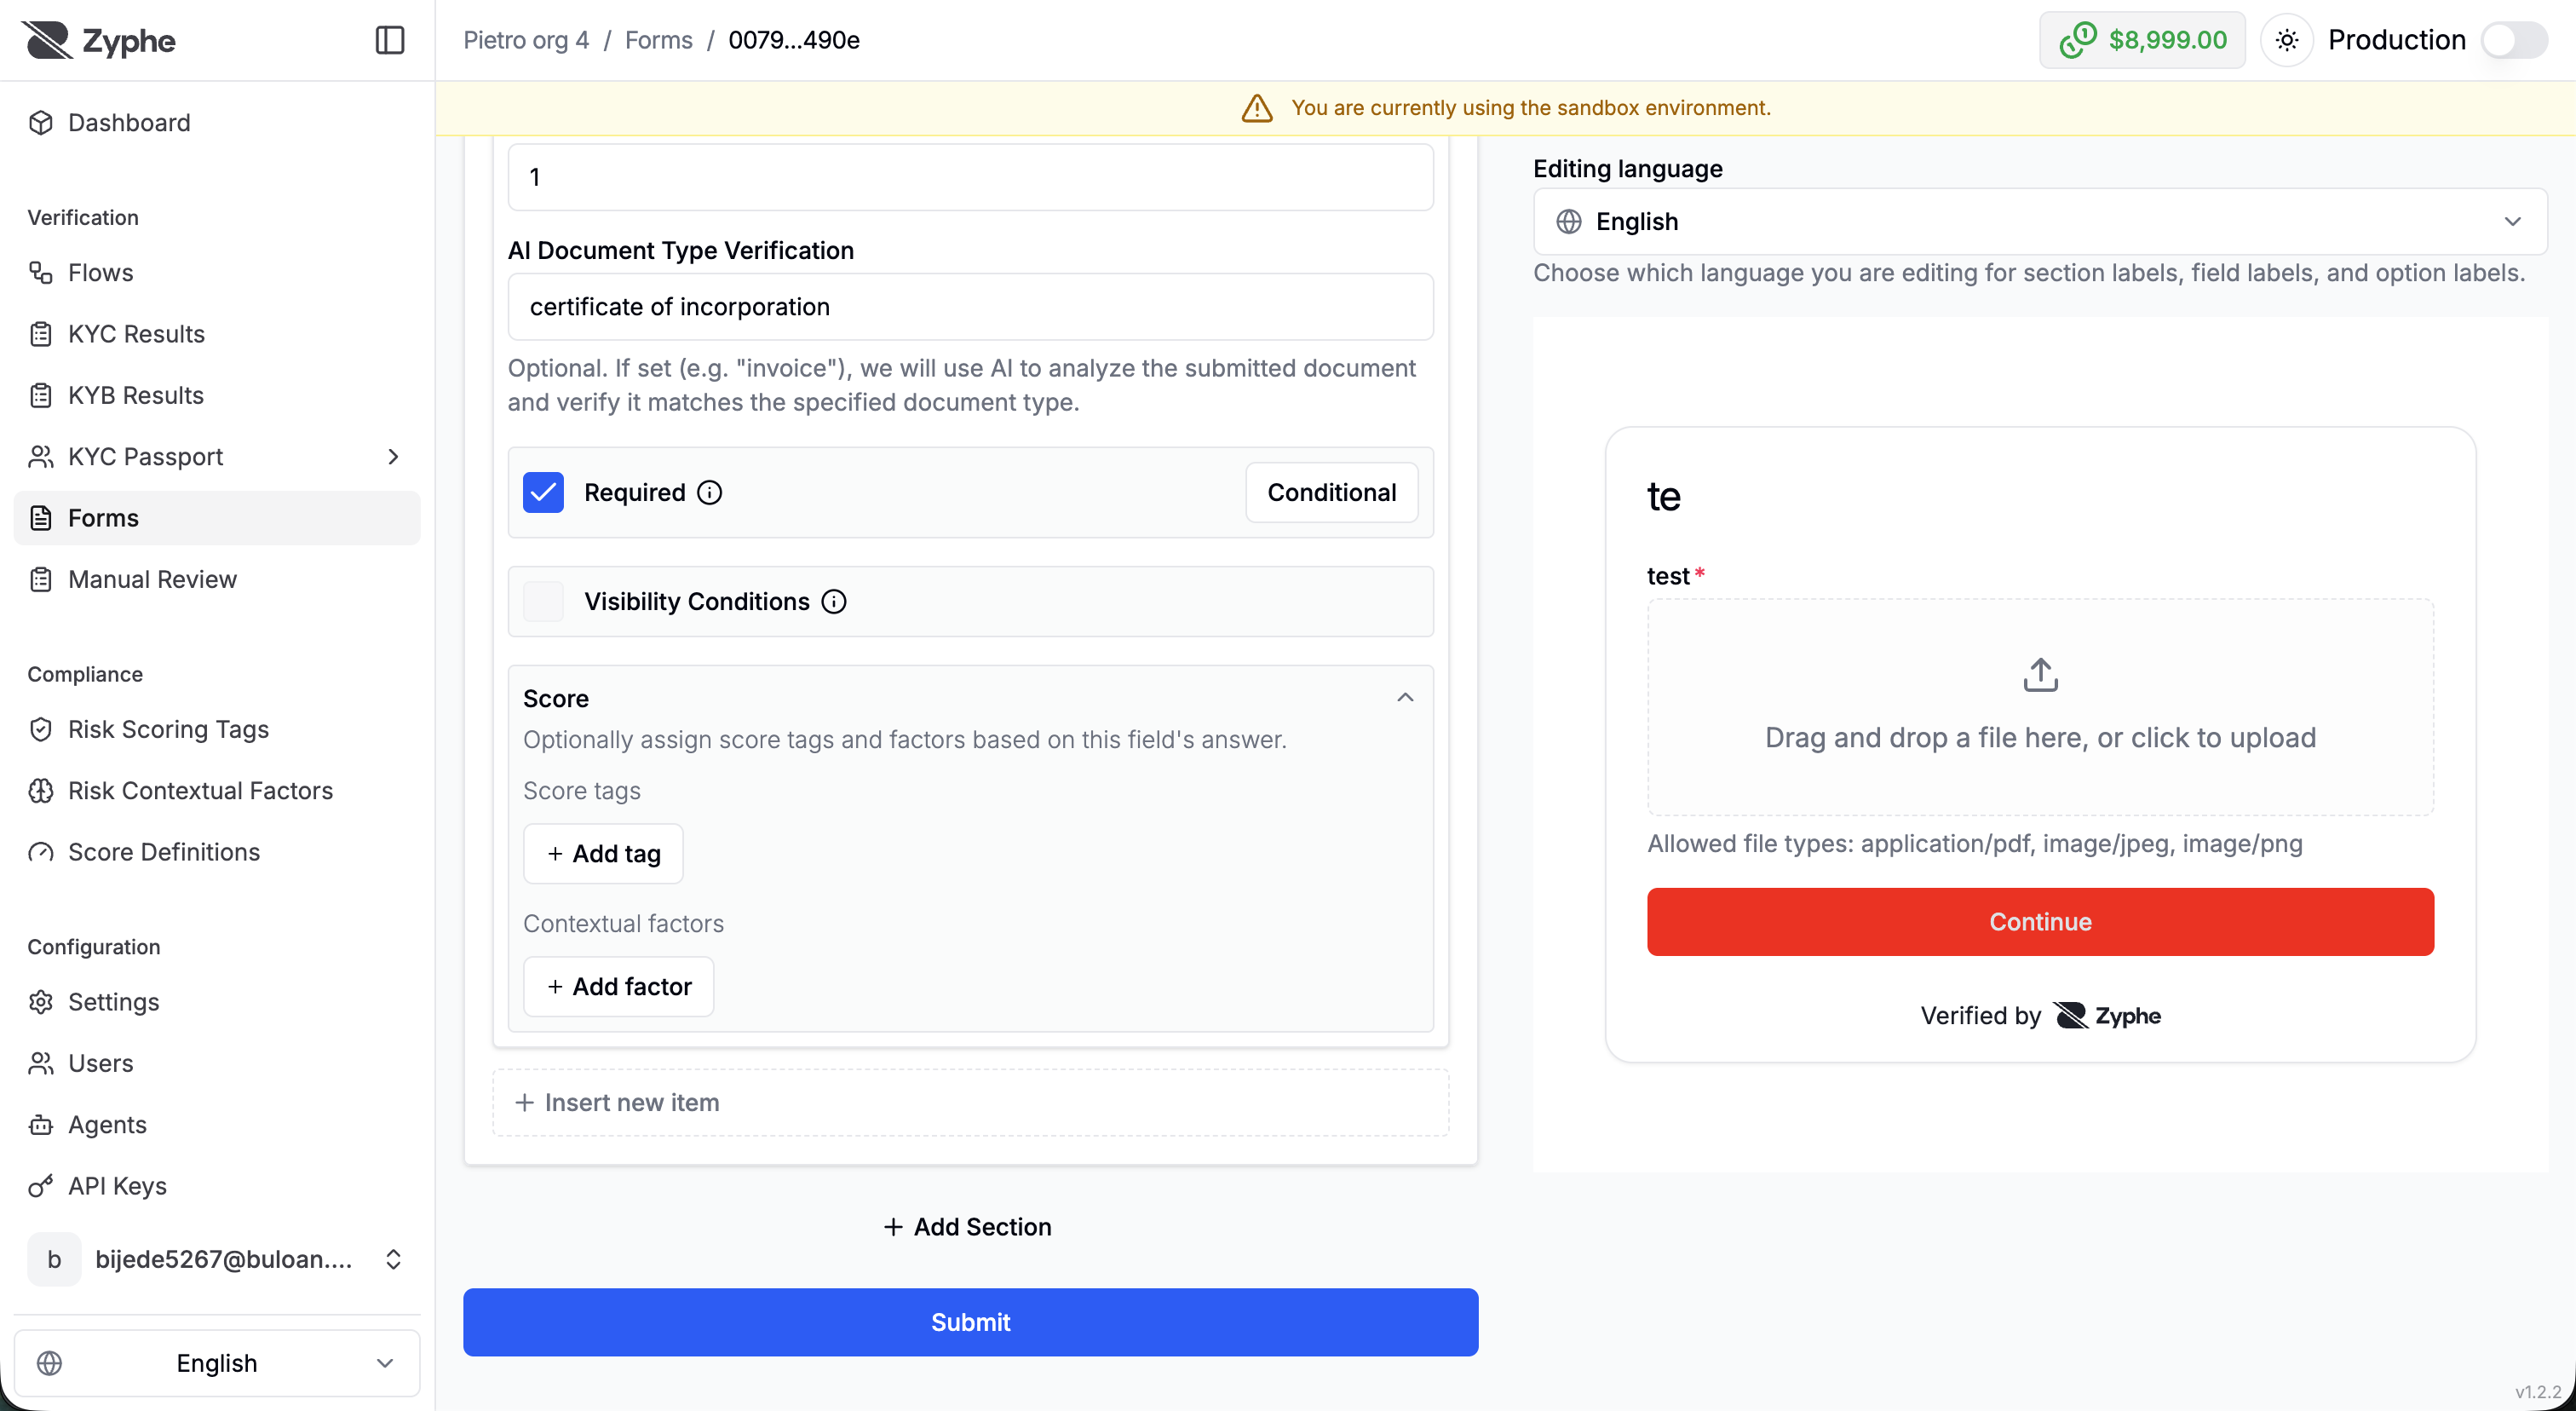This screenshot has height=1411, width=2576.
Task: Click the Add tag button
Action: tap(603, 853)
